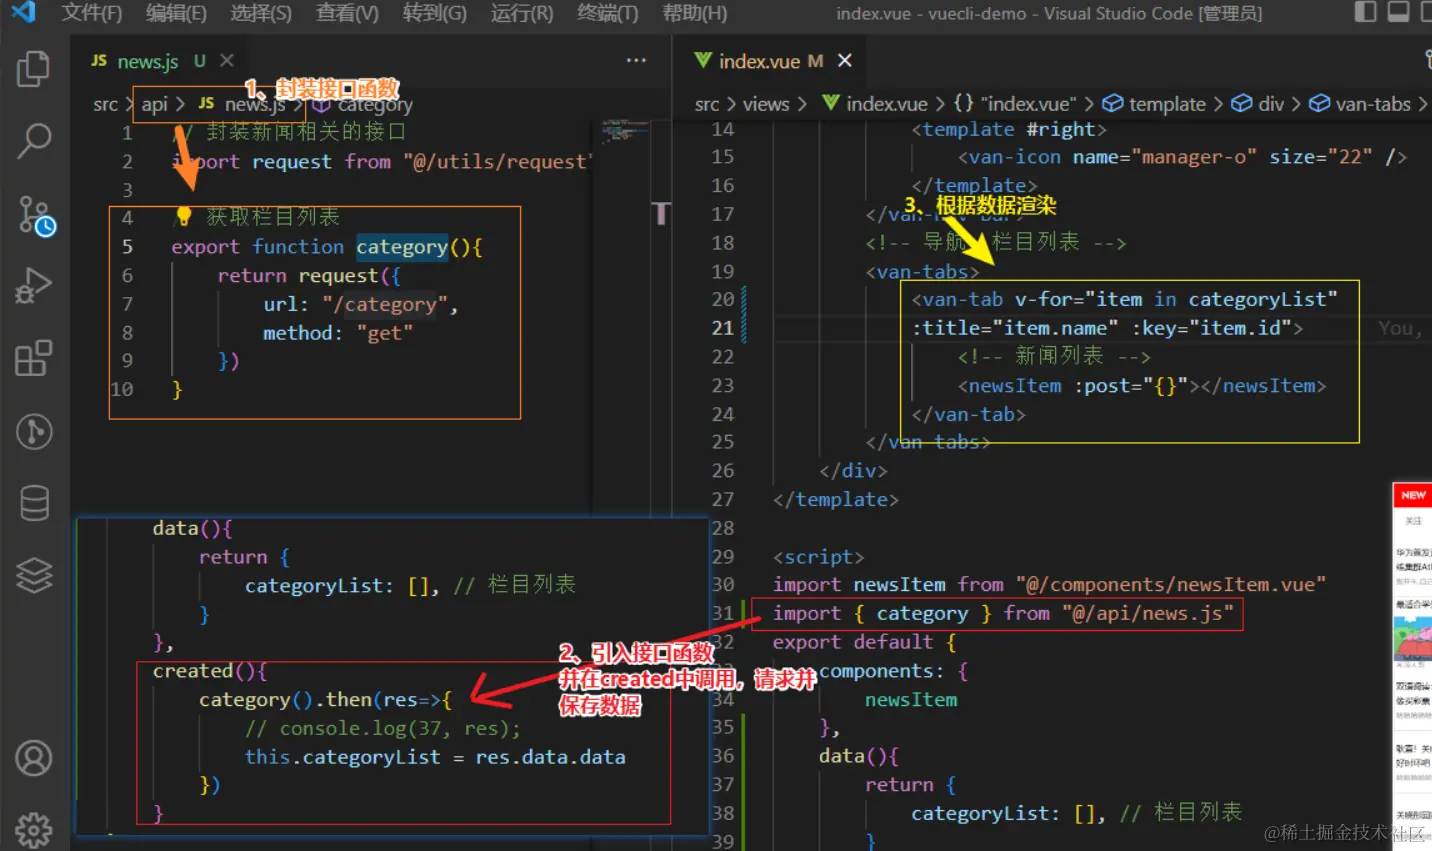Open Run and Debug view
Screen dimensions: 1432x851
[34, 286]
